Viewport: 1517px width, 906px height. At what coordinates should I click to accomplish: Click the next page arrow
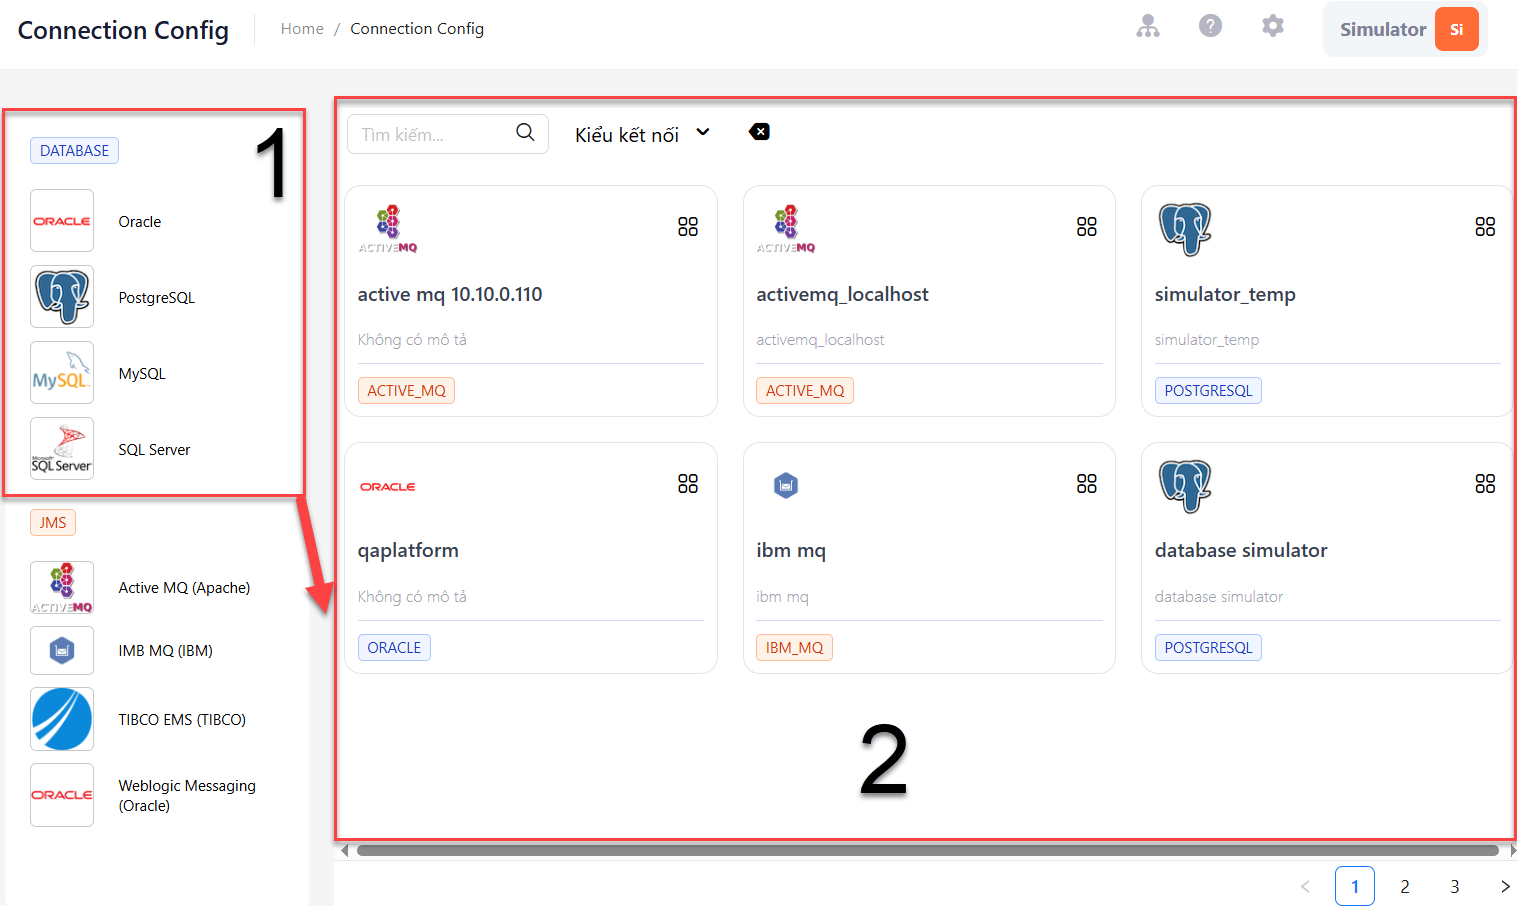point(1505,886)
